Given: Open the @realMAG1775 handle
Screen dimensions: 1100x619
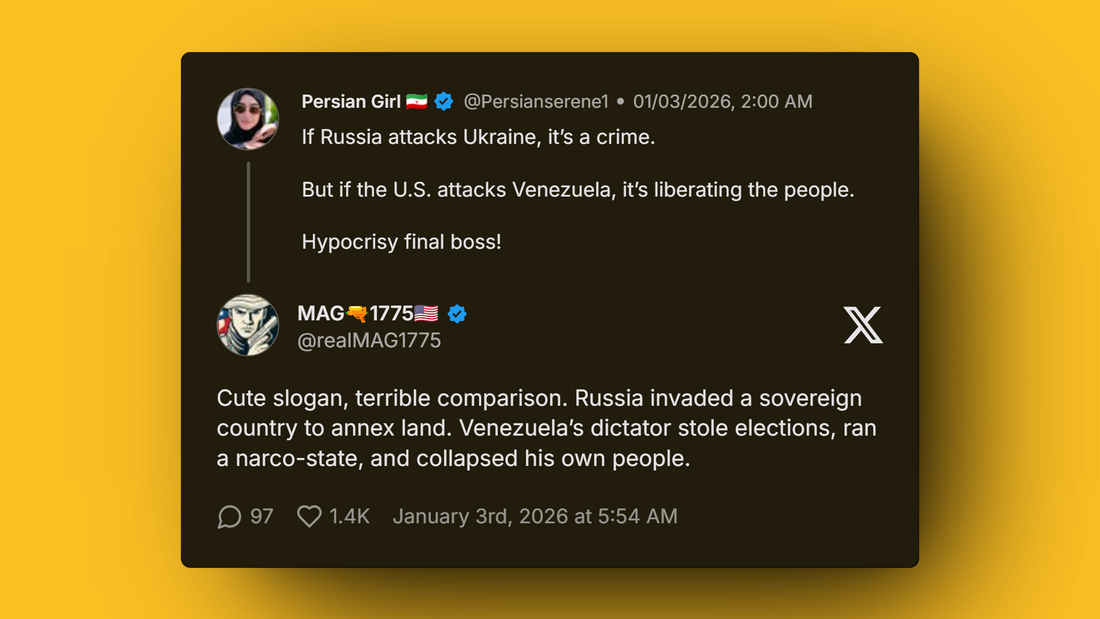Looking at the screenshot, I should click(368, 340).
